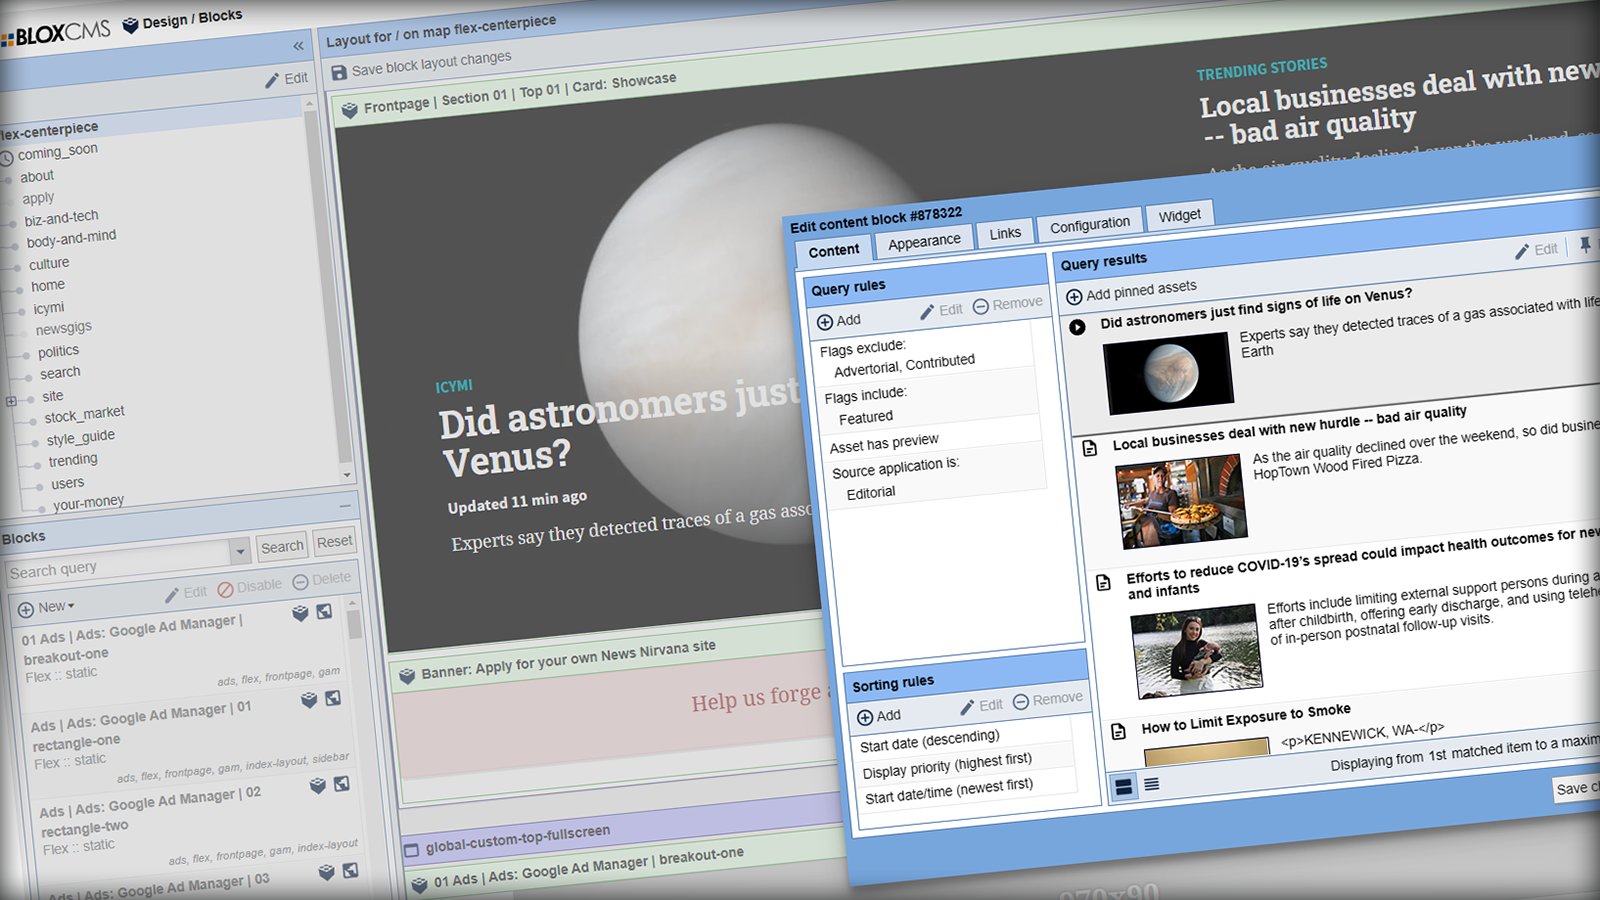The image size is (1600, 900).
Task: Click block icon on breakout-one ad row
Action: click(x=300, y=613)
